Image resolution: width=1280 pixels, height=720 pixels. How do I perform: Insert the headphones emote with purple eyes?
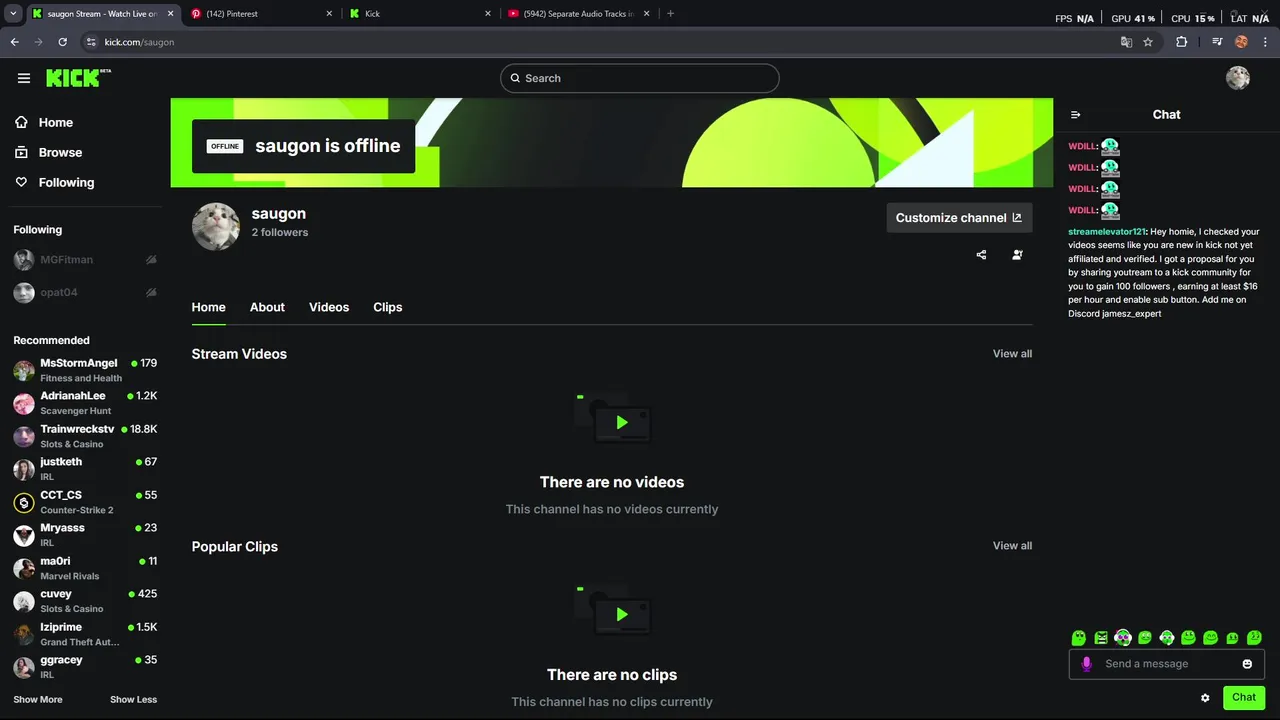point(1123,637)
